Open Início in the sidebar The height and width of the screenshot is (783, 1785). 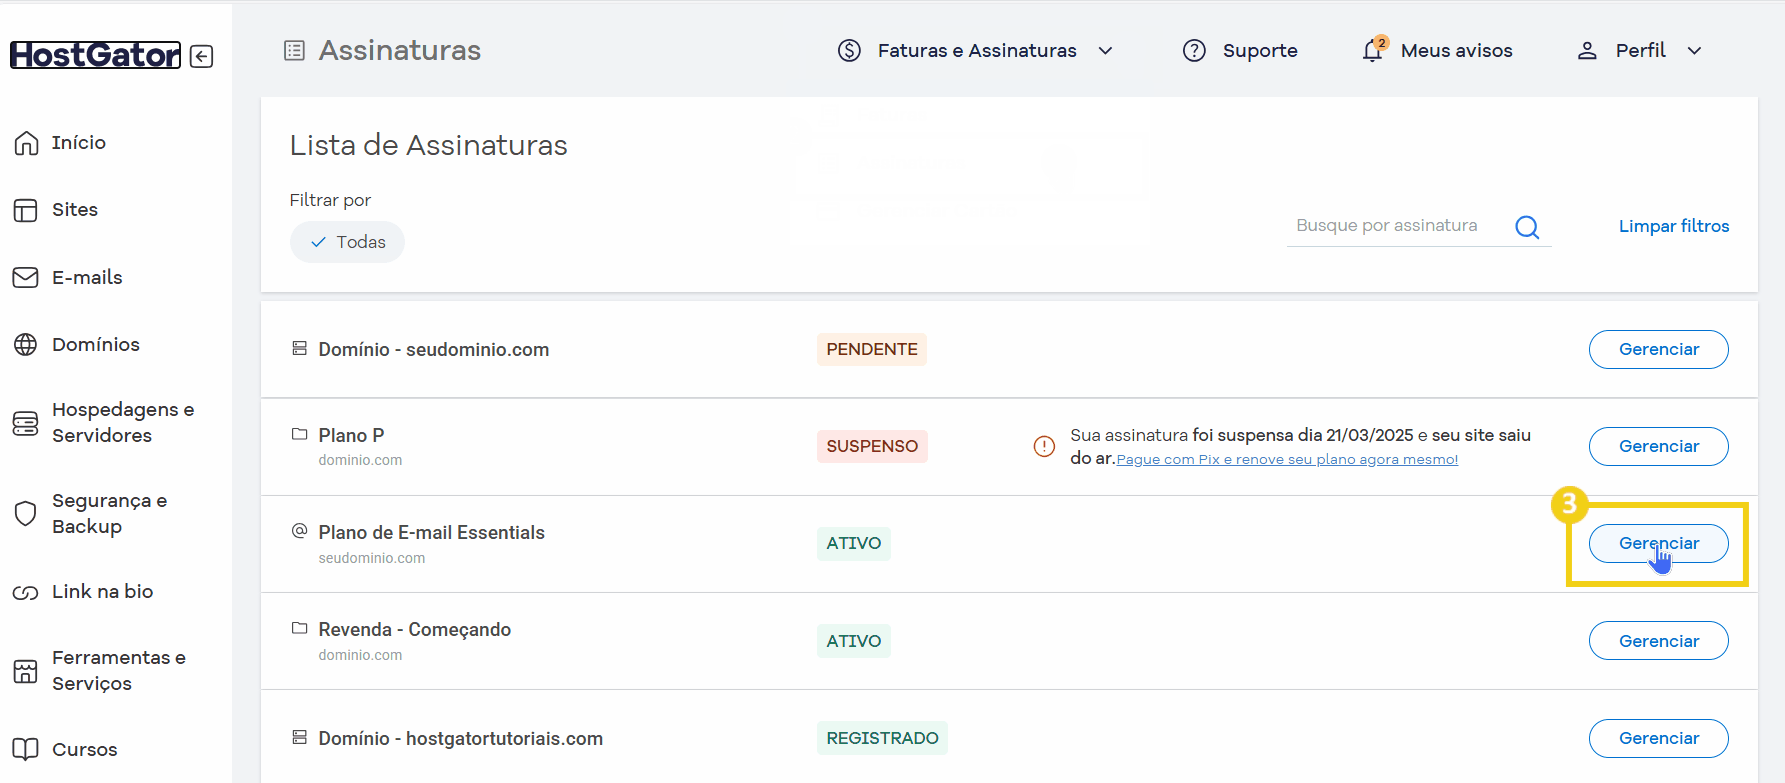click(79, 143)
